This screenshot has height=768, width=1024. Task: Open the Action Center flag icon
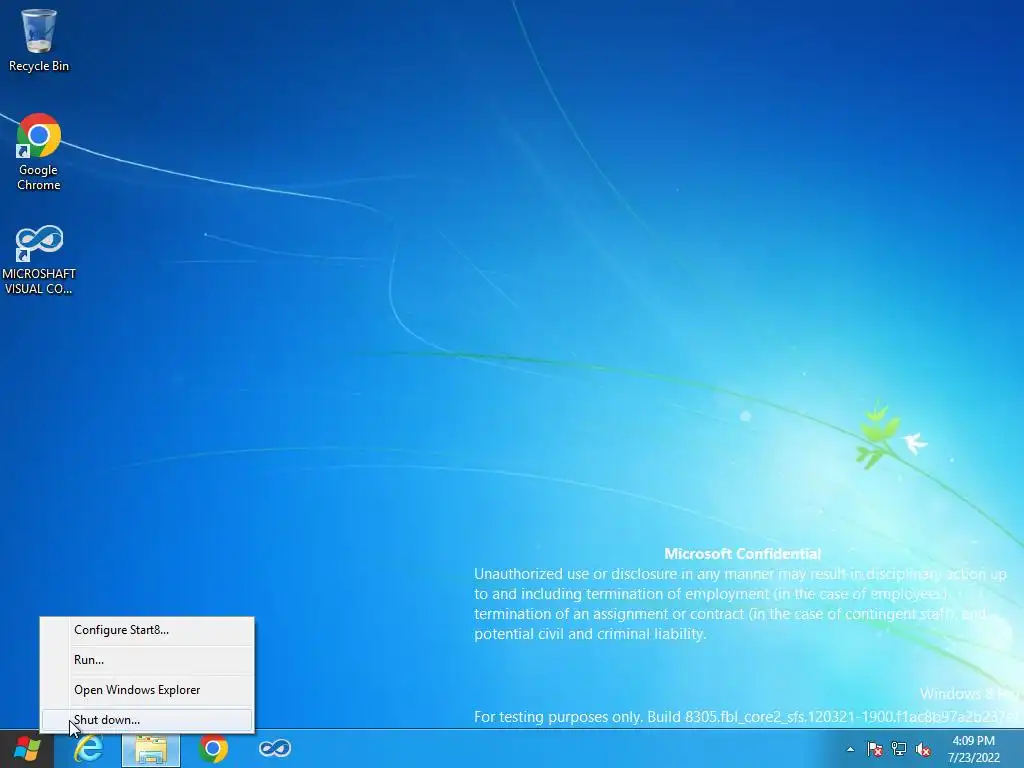point(874,749)
